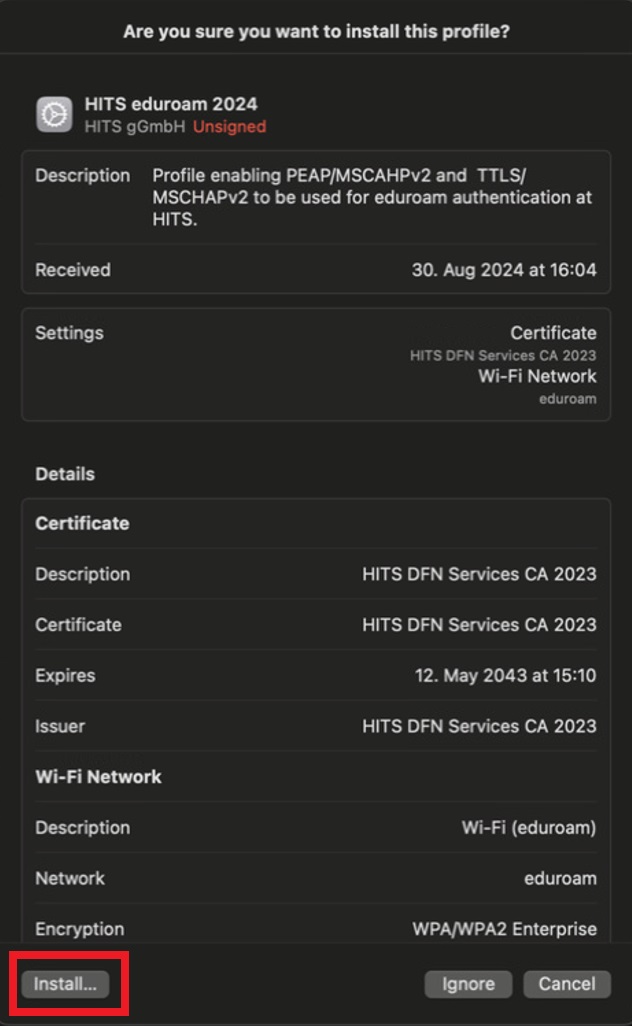The height and width of the screenshot is (1030, 632).
Task: Click the received date 30. Aug 2024
Action: click(504, 270)
